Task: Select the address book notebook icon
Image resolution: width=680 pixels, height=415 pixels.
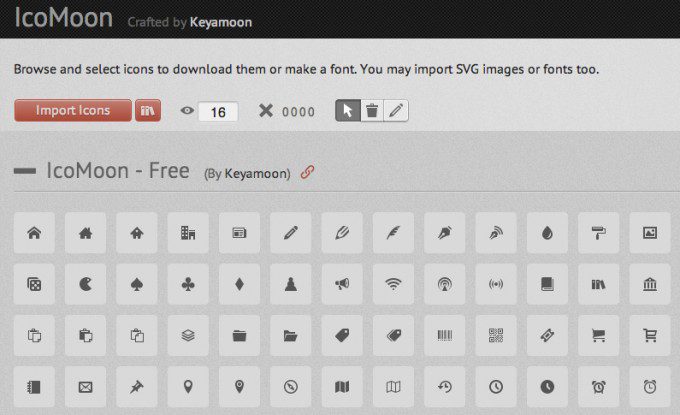Action: point(34,386)
